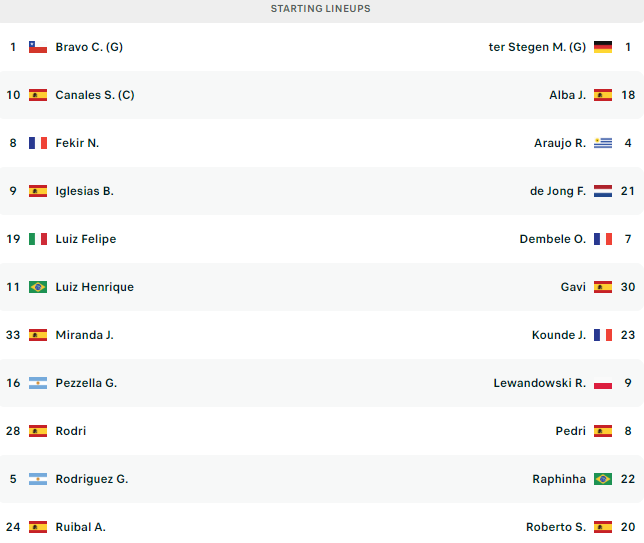Image resolution: width=644 pixels, height=543 pixels.
Task: Open player Canales S. (C) profile
Action: pyautogui.click(x=95, y=95)
